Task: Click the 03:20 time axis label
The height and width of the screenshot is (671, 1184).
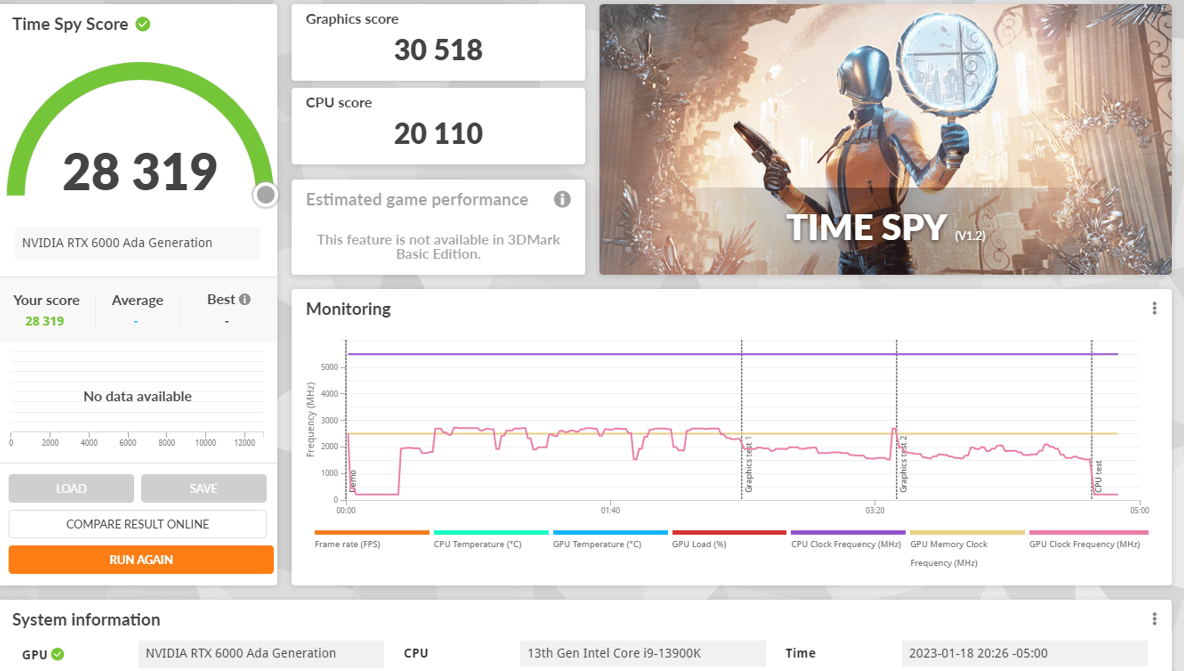Action: [874, 511]
